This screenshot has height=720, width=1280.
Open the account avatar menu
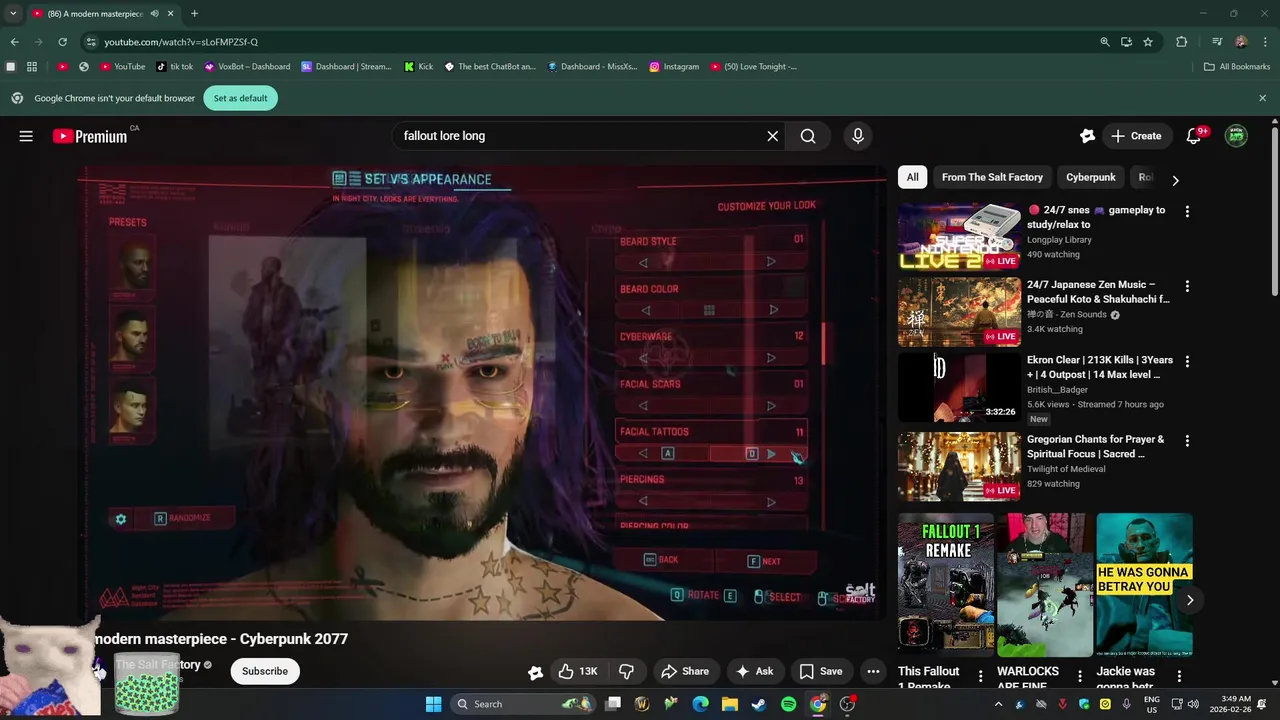point(1236,136)
